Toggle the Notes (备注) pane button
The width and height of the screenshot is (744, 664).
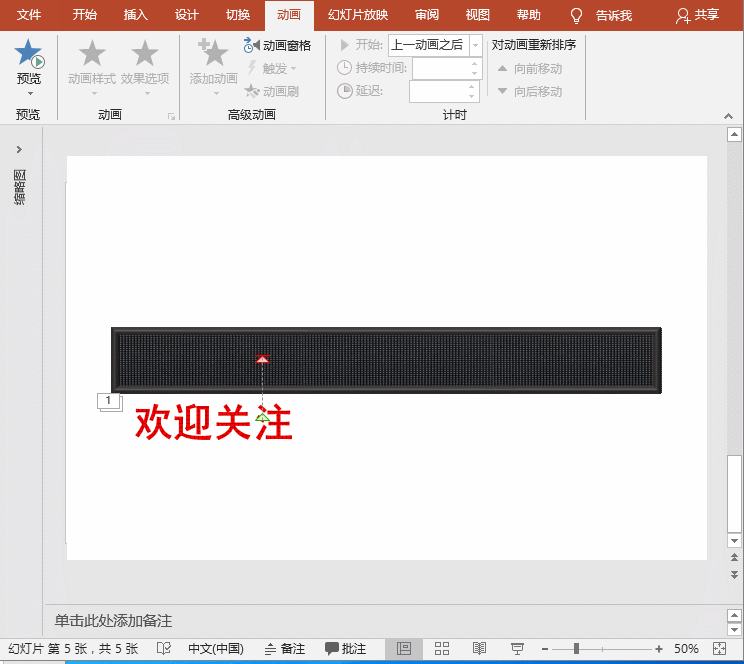click(285, 648)
